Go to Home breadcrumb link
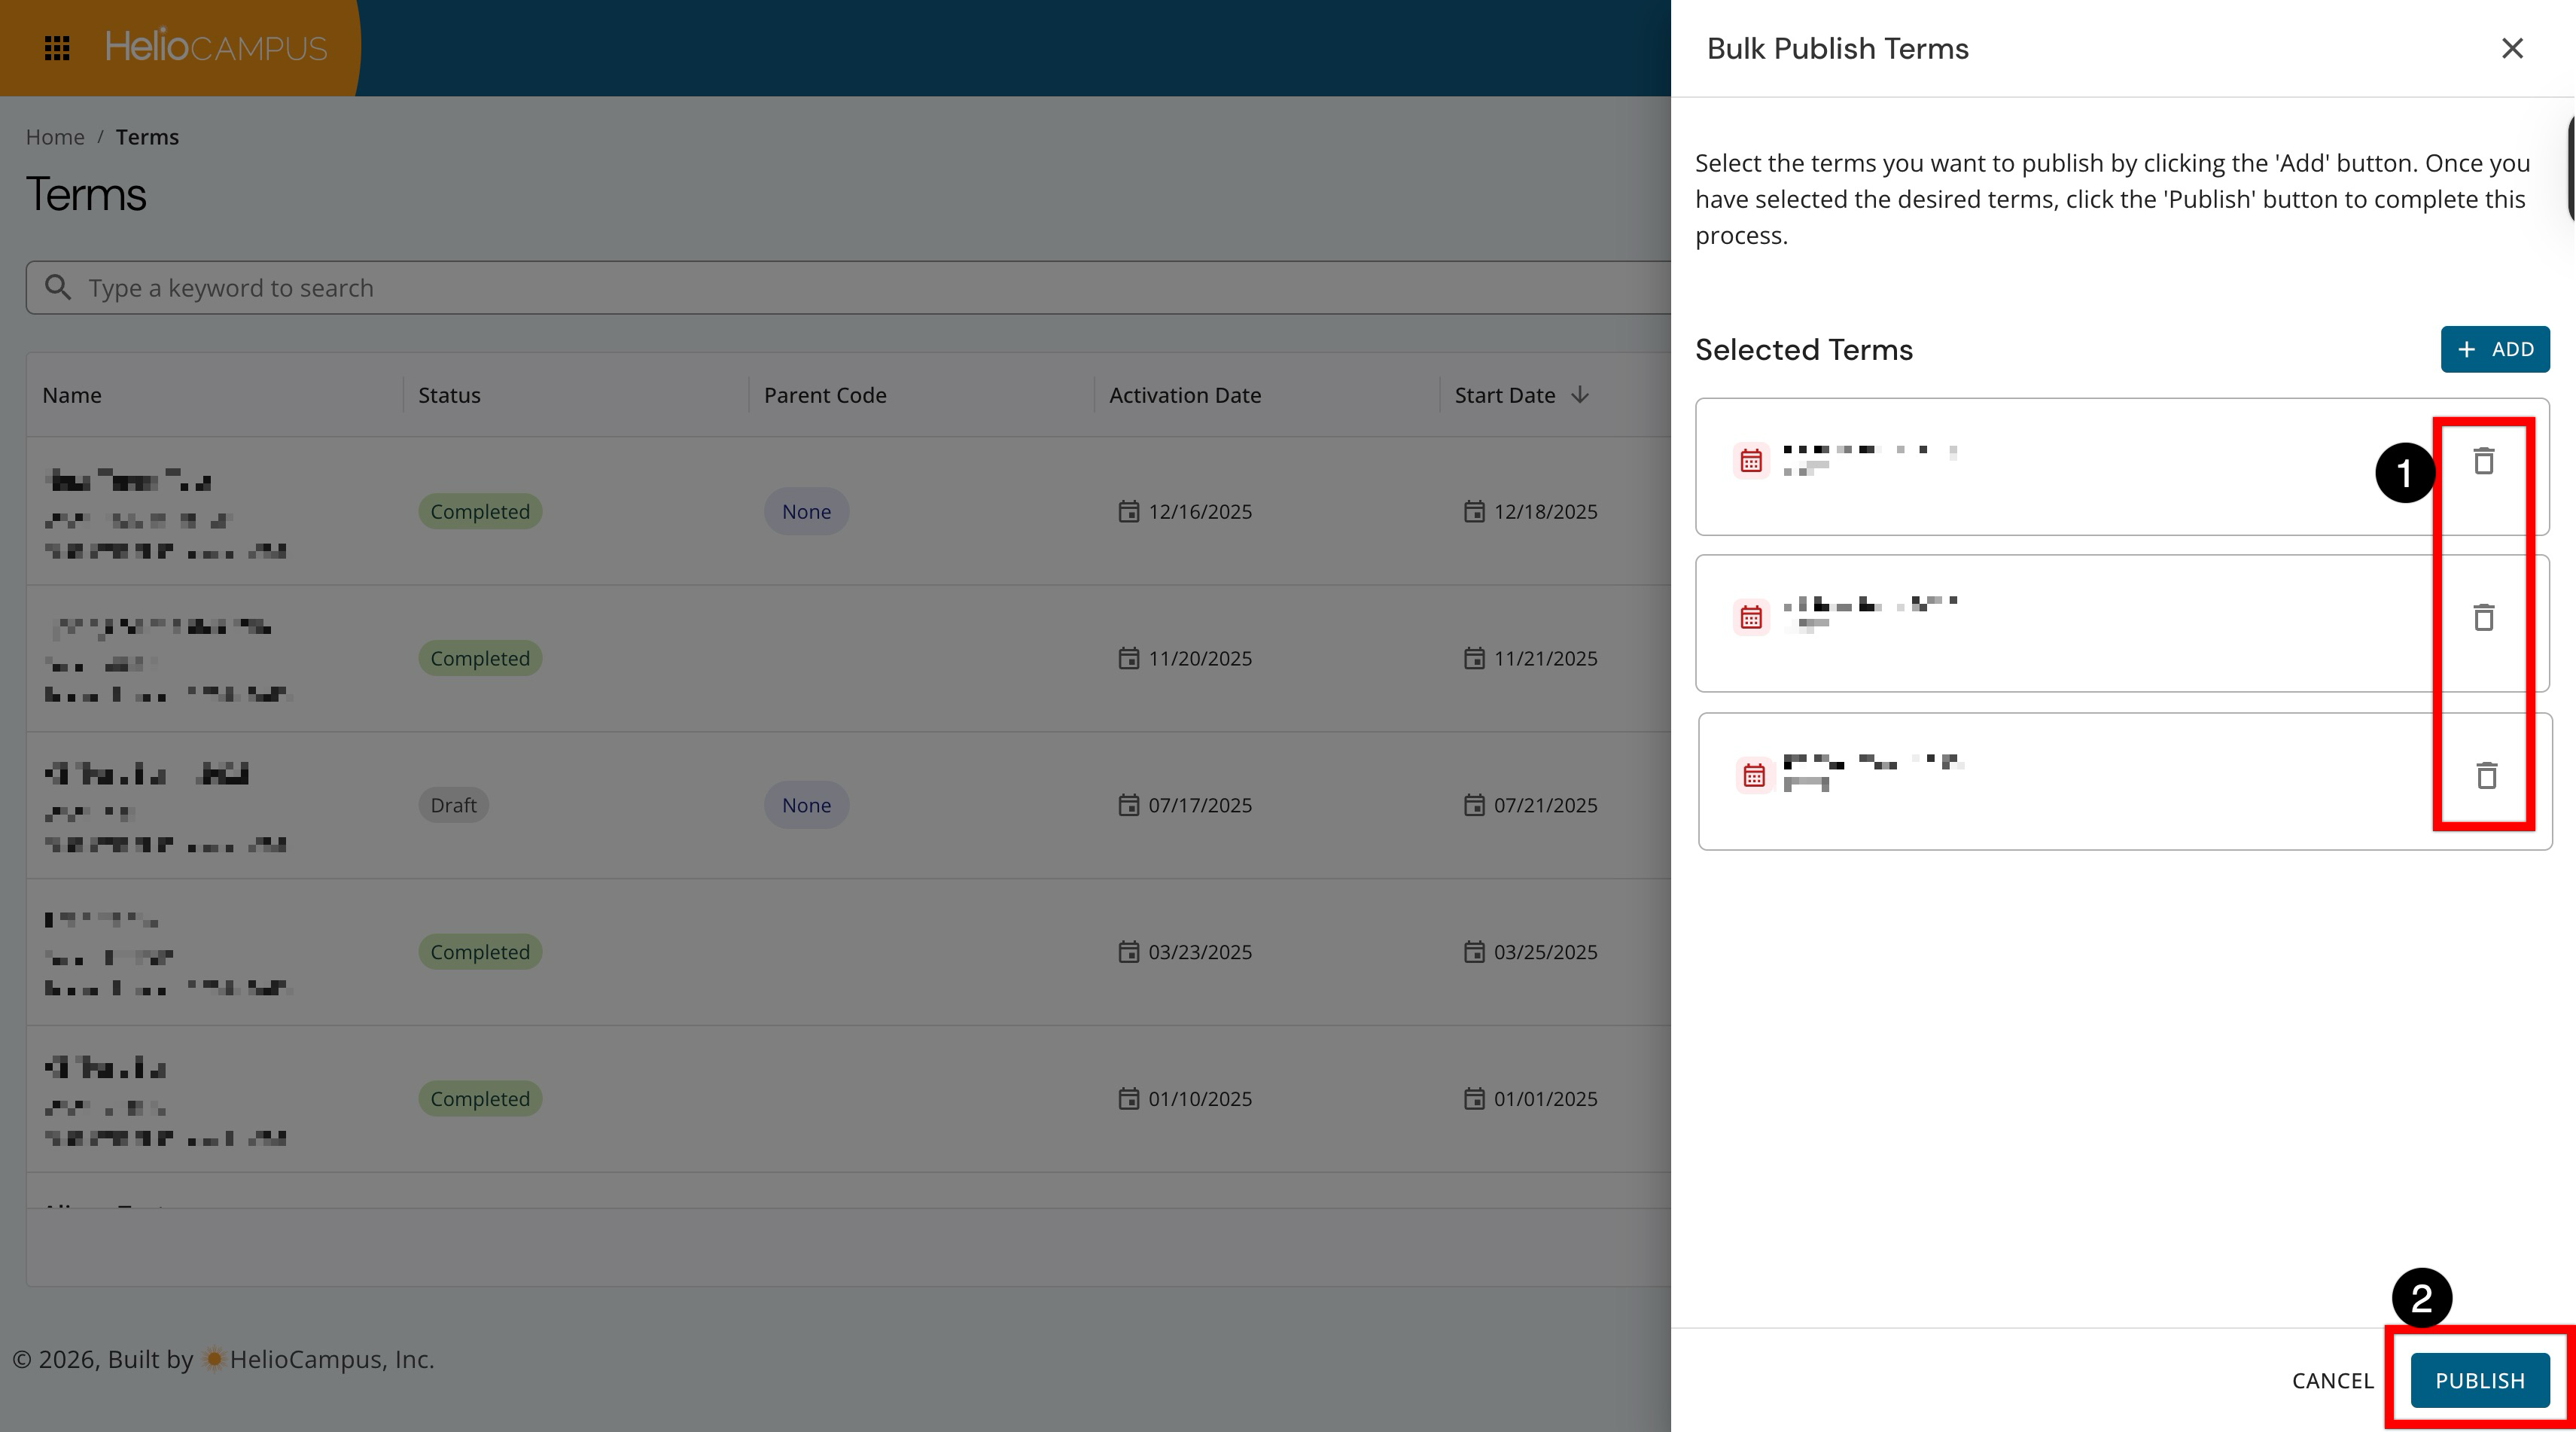The height and width of the screenshot is (1432, 2576). click(55, 137)
